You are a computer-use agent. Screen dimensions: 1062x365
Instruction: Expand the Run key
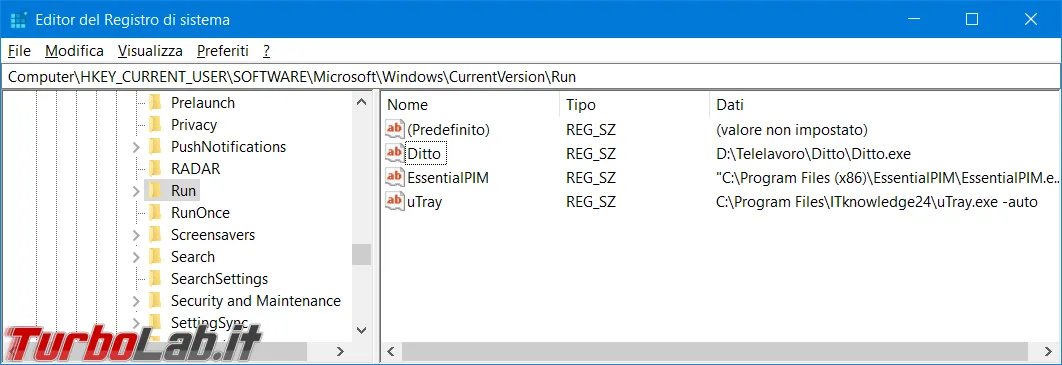point(136,191)
